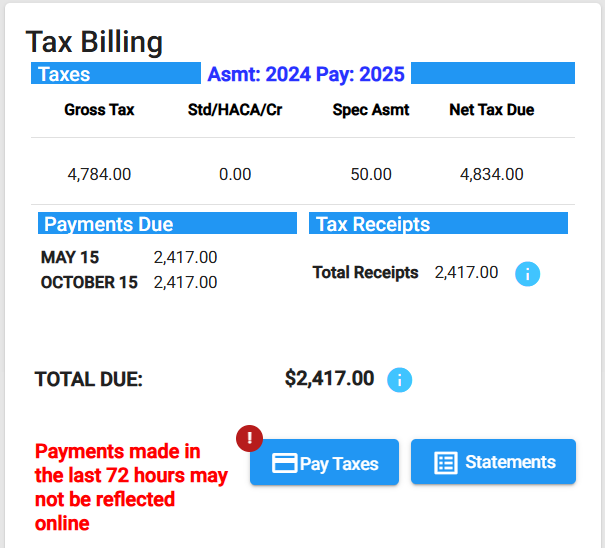Click the Payments Due section header
This screenshot has height=548, width=605.
tap(167, 224)
